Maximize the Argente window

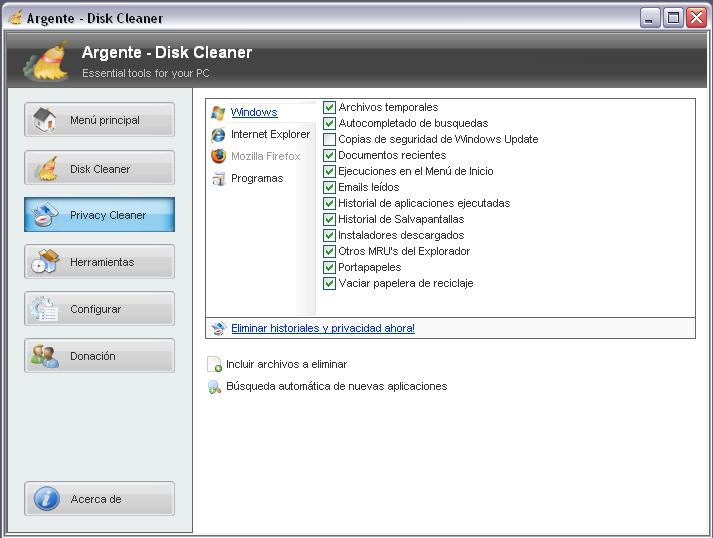click(673, 18)
